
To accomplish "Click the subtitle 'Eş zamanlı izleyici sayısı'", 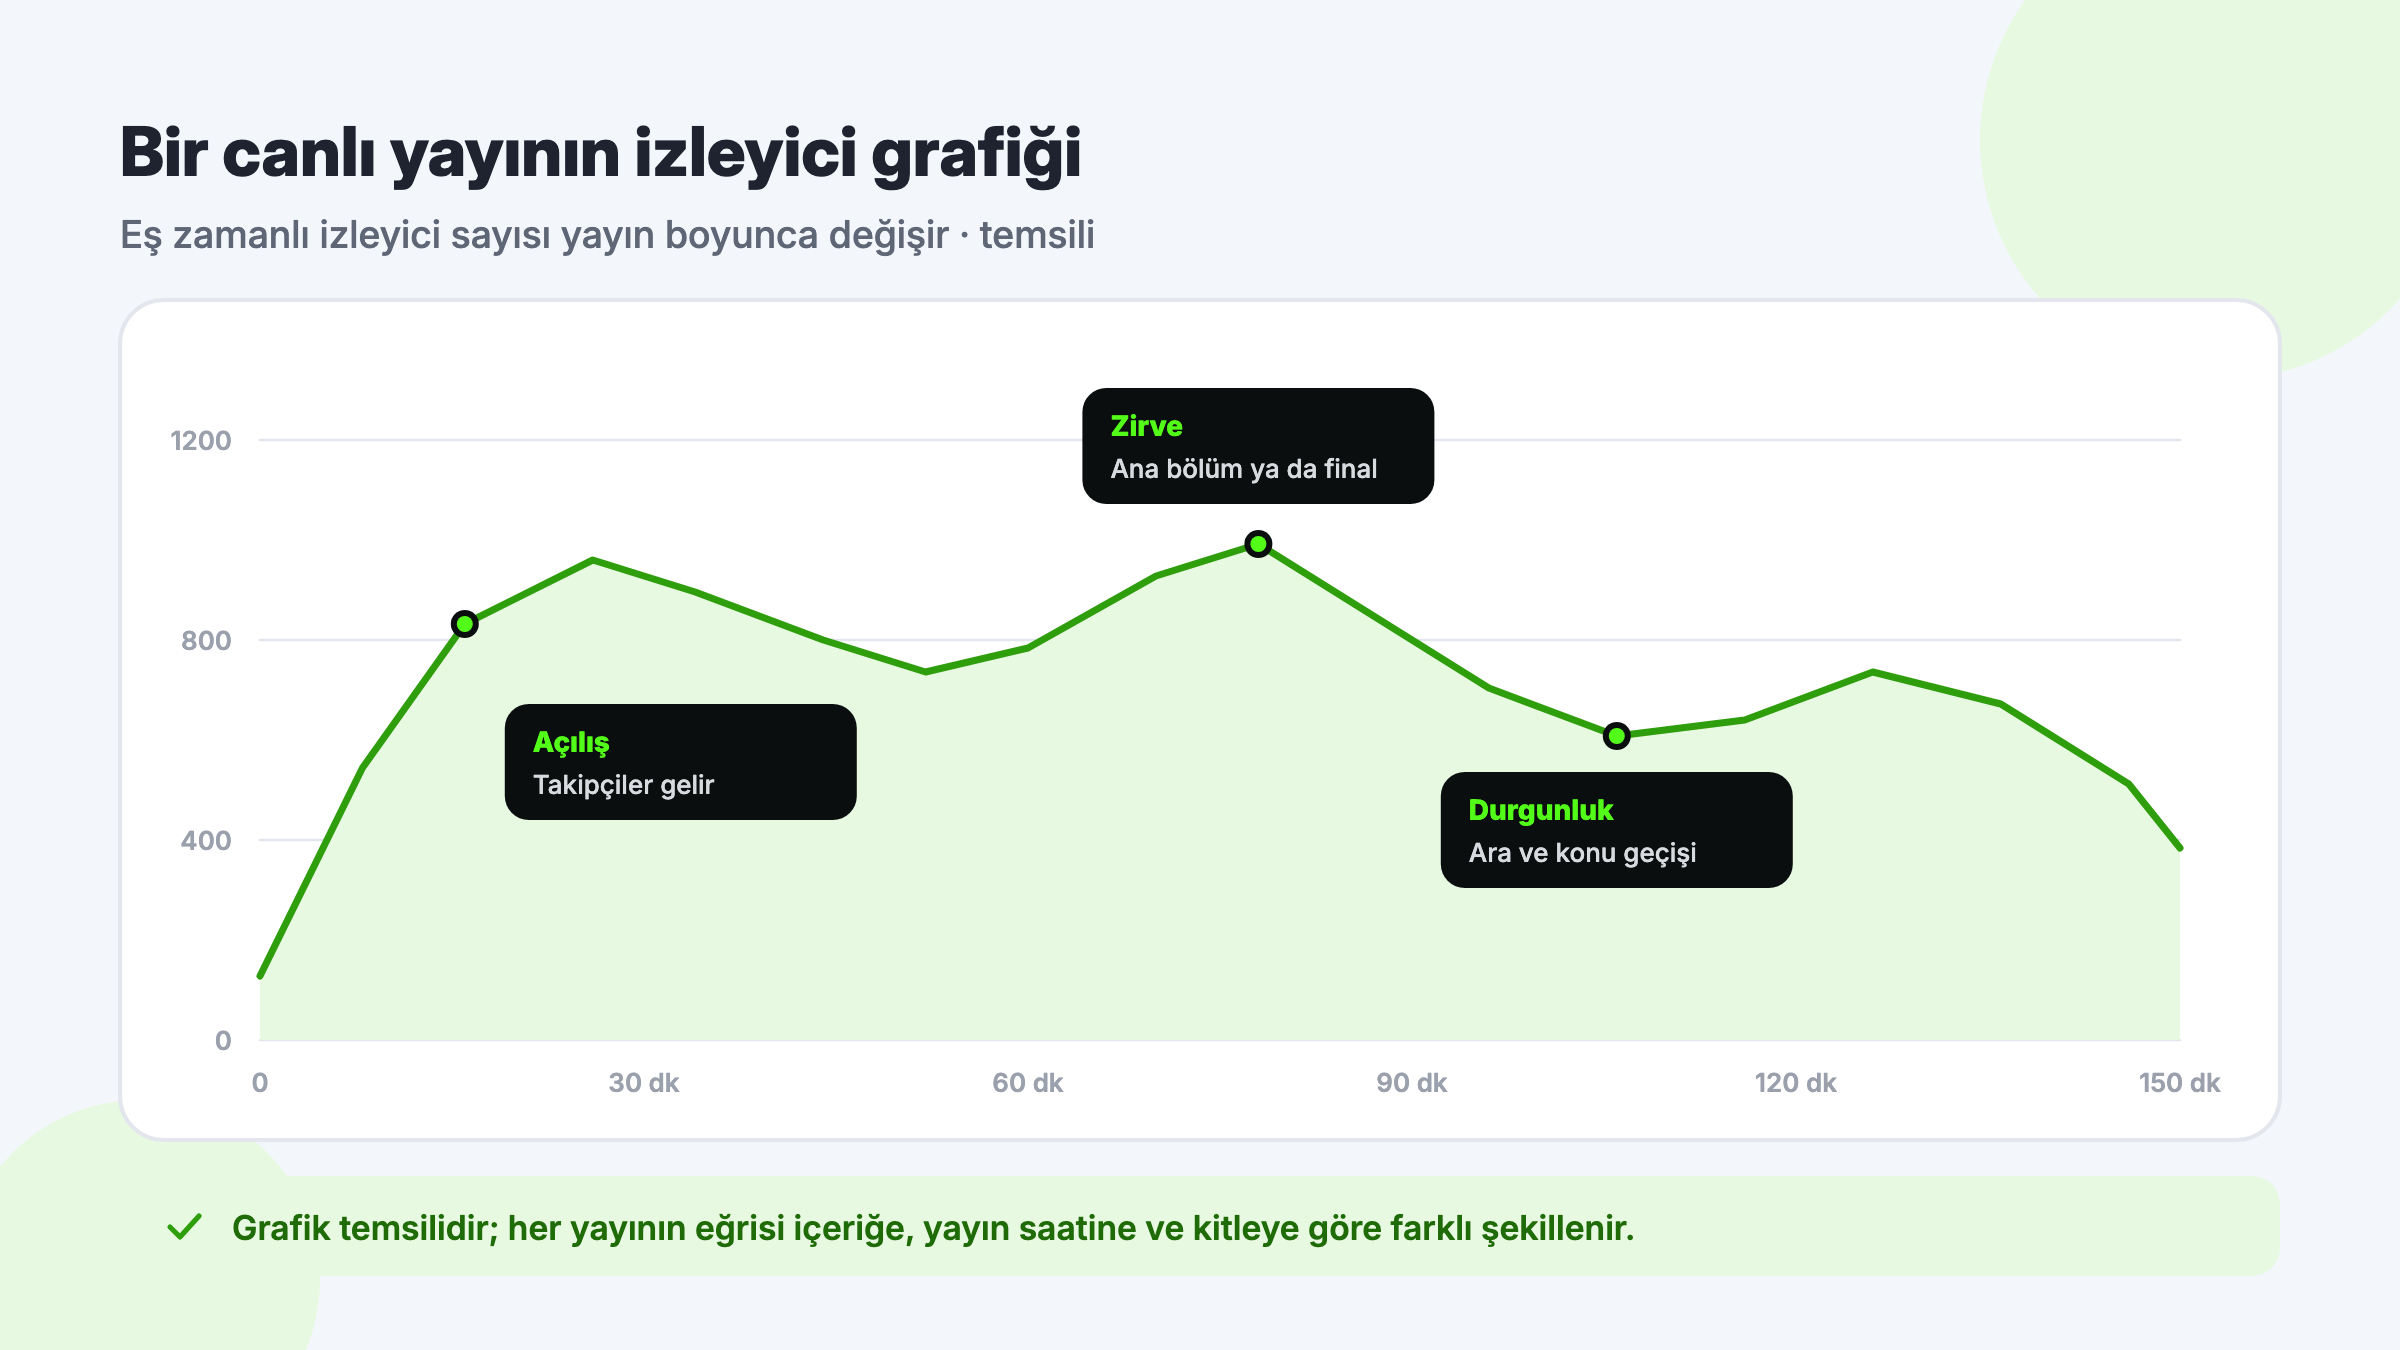I will (336, 235).
